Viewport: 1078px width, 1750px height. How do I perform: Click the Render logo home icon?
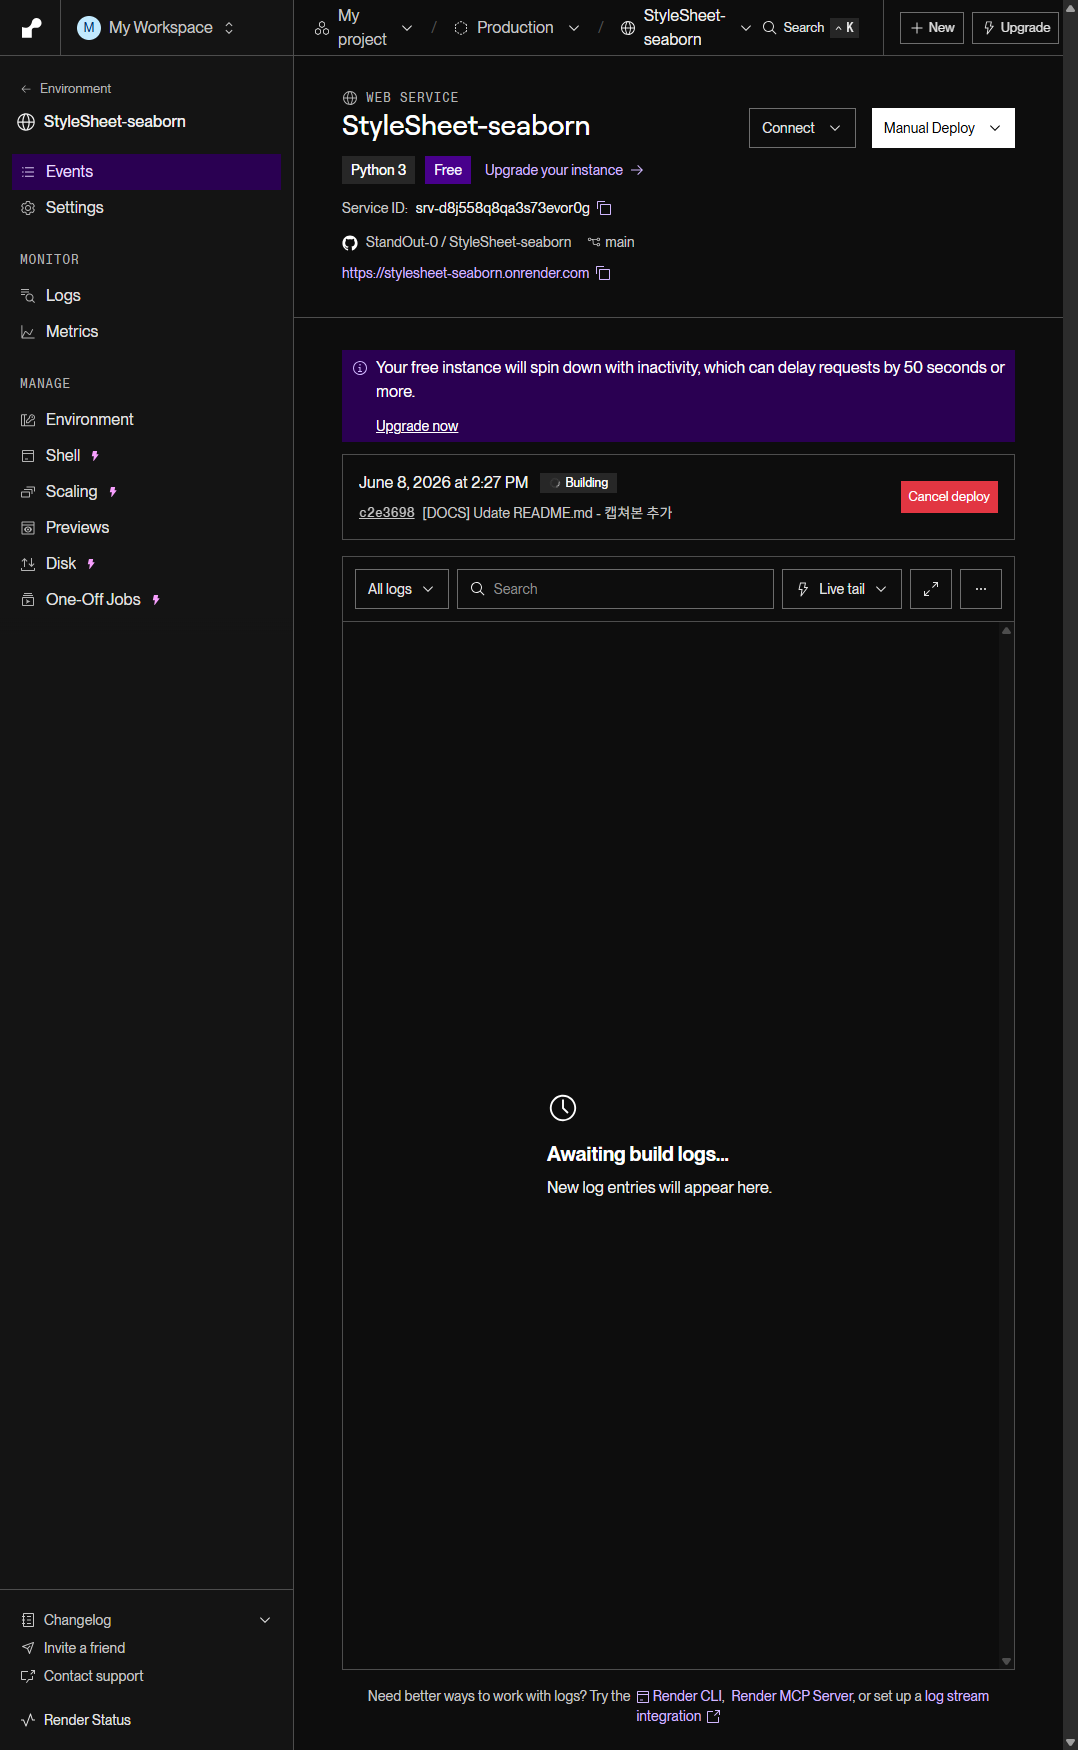point(31,28)
